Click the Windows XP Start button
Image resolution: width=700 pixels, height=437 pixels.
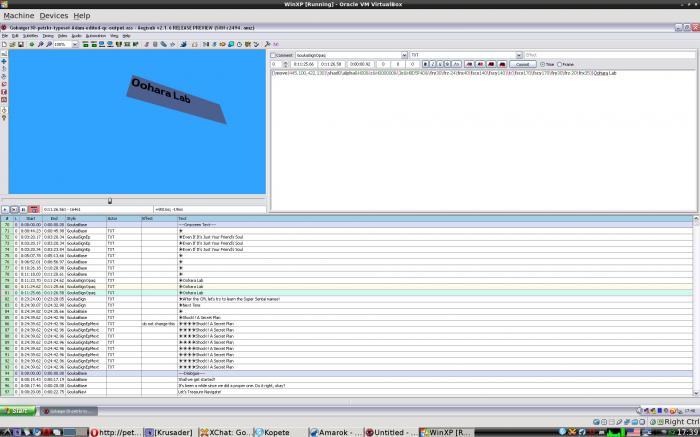18,411
